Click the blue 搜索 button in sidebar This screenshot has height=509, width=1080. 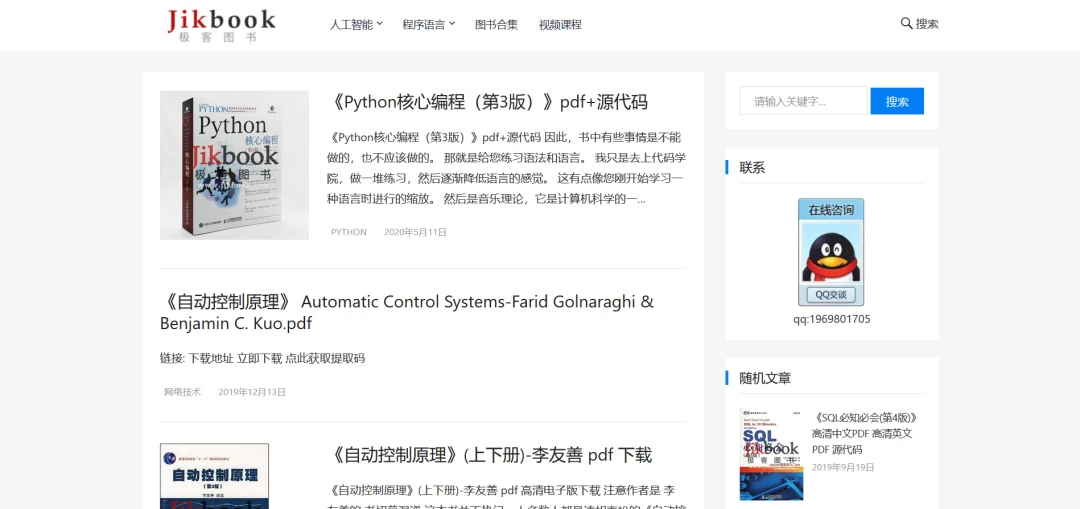click(897, 101)
